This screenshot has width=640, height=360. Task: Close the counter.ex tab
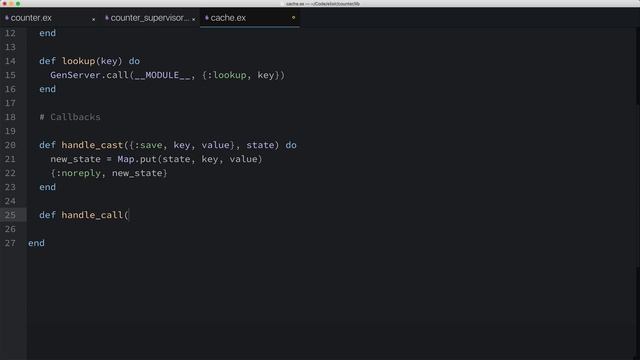point(93,19)
